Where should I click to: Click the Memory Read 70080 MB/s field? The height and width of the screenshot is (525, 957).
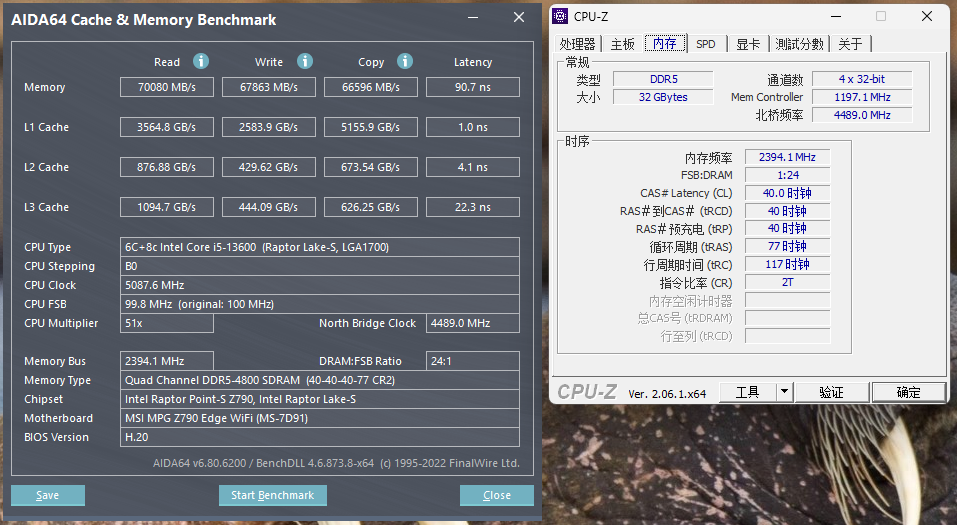point(167,87)
